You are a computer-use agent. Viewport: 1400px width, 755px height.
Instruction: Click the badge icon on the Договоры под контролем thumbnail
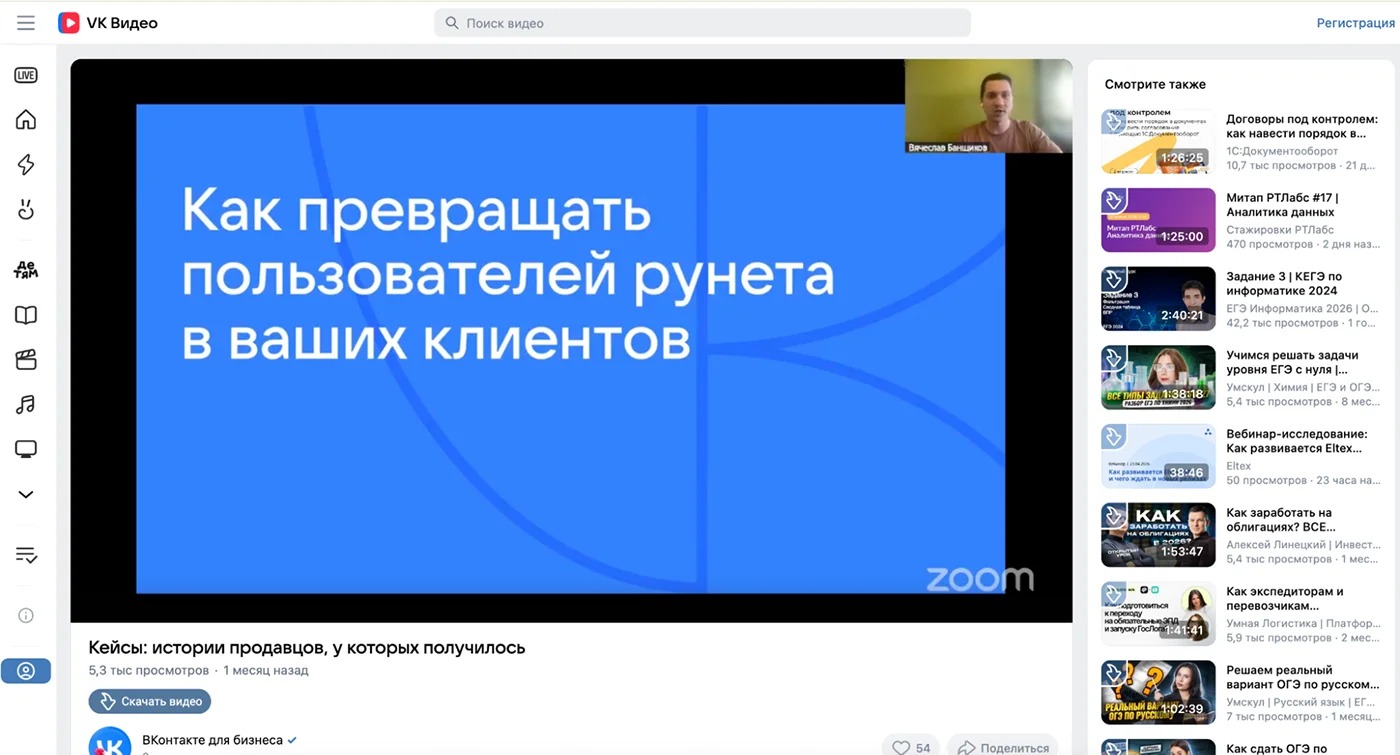coord(1113,121)
